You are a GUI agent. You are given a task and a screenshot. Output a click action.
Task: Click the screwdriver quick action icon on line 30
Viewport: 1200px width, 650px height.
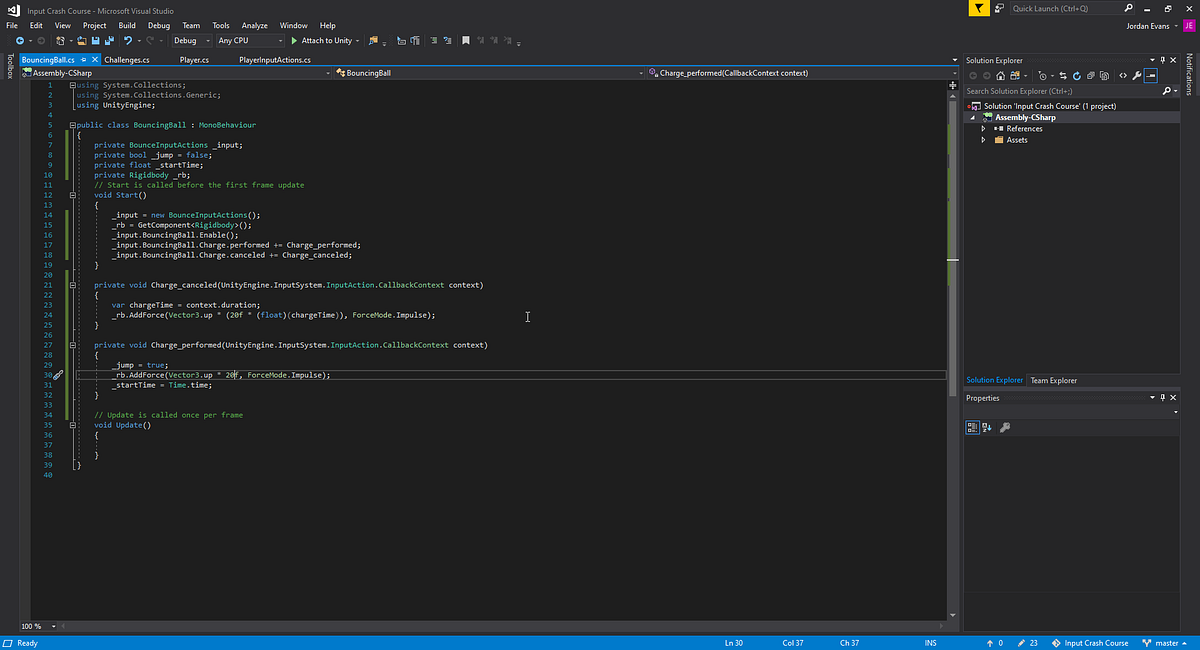[x=58, y=375]
